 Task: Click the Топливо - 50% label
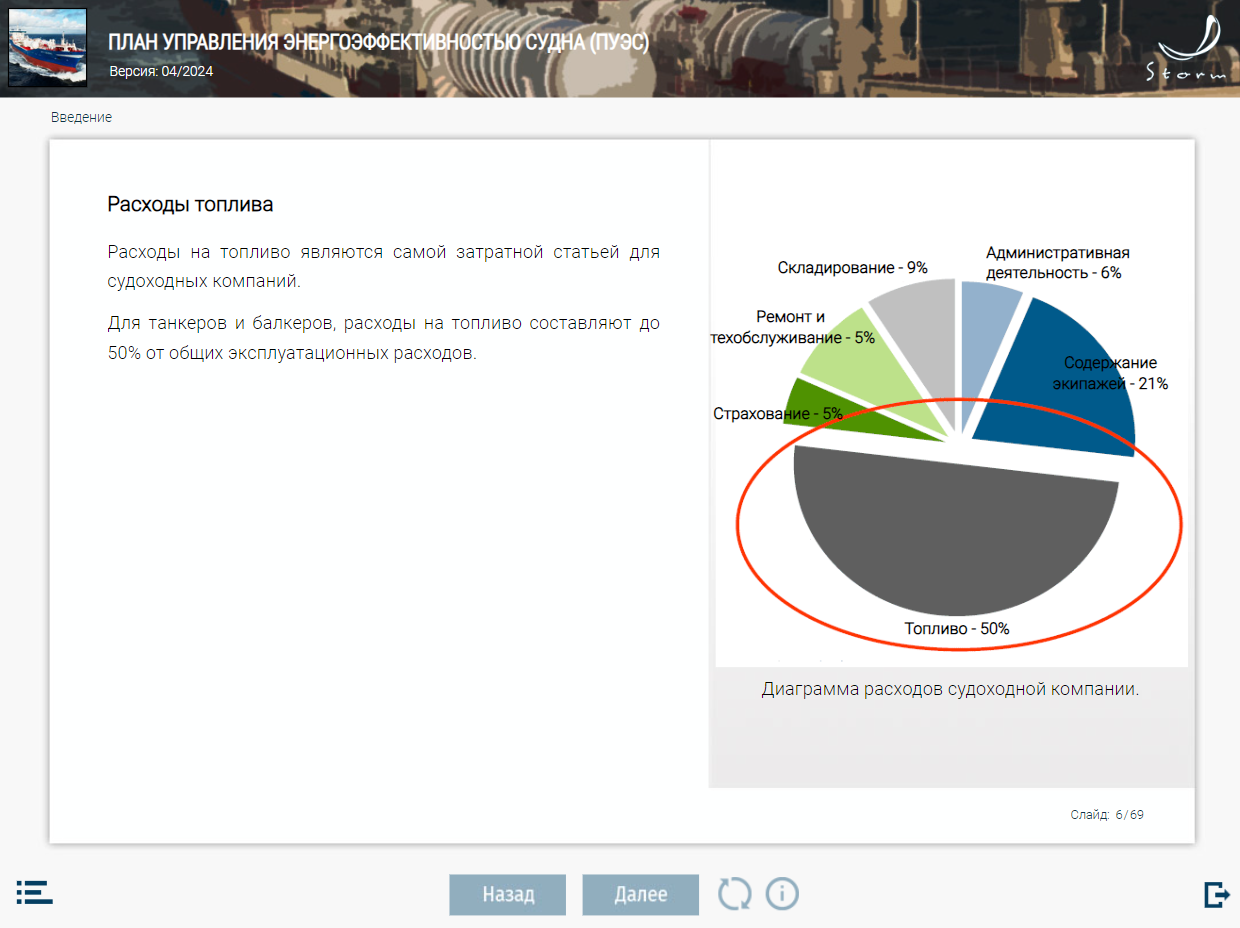(957, 629)
